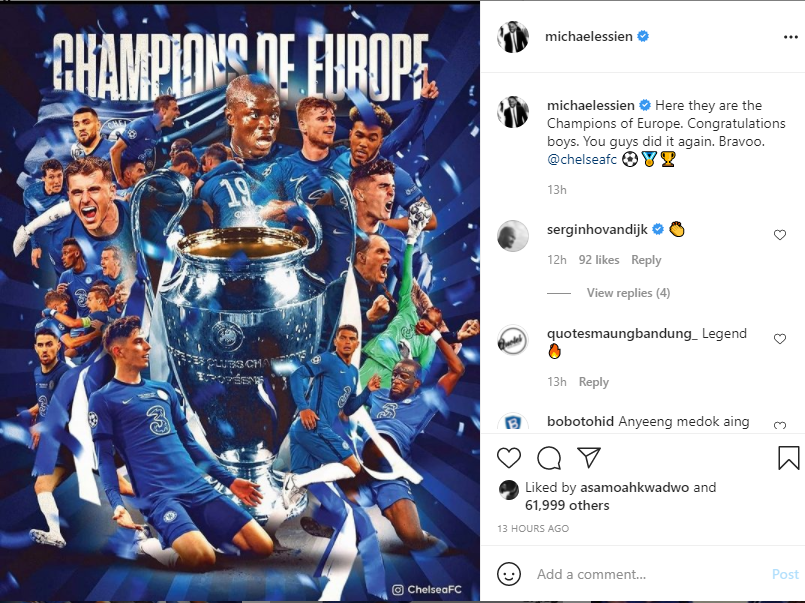Like quotesmaungbandung_'s Legend comment
This screenshot has width=805, height=603.
tap(780, 339)
